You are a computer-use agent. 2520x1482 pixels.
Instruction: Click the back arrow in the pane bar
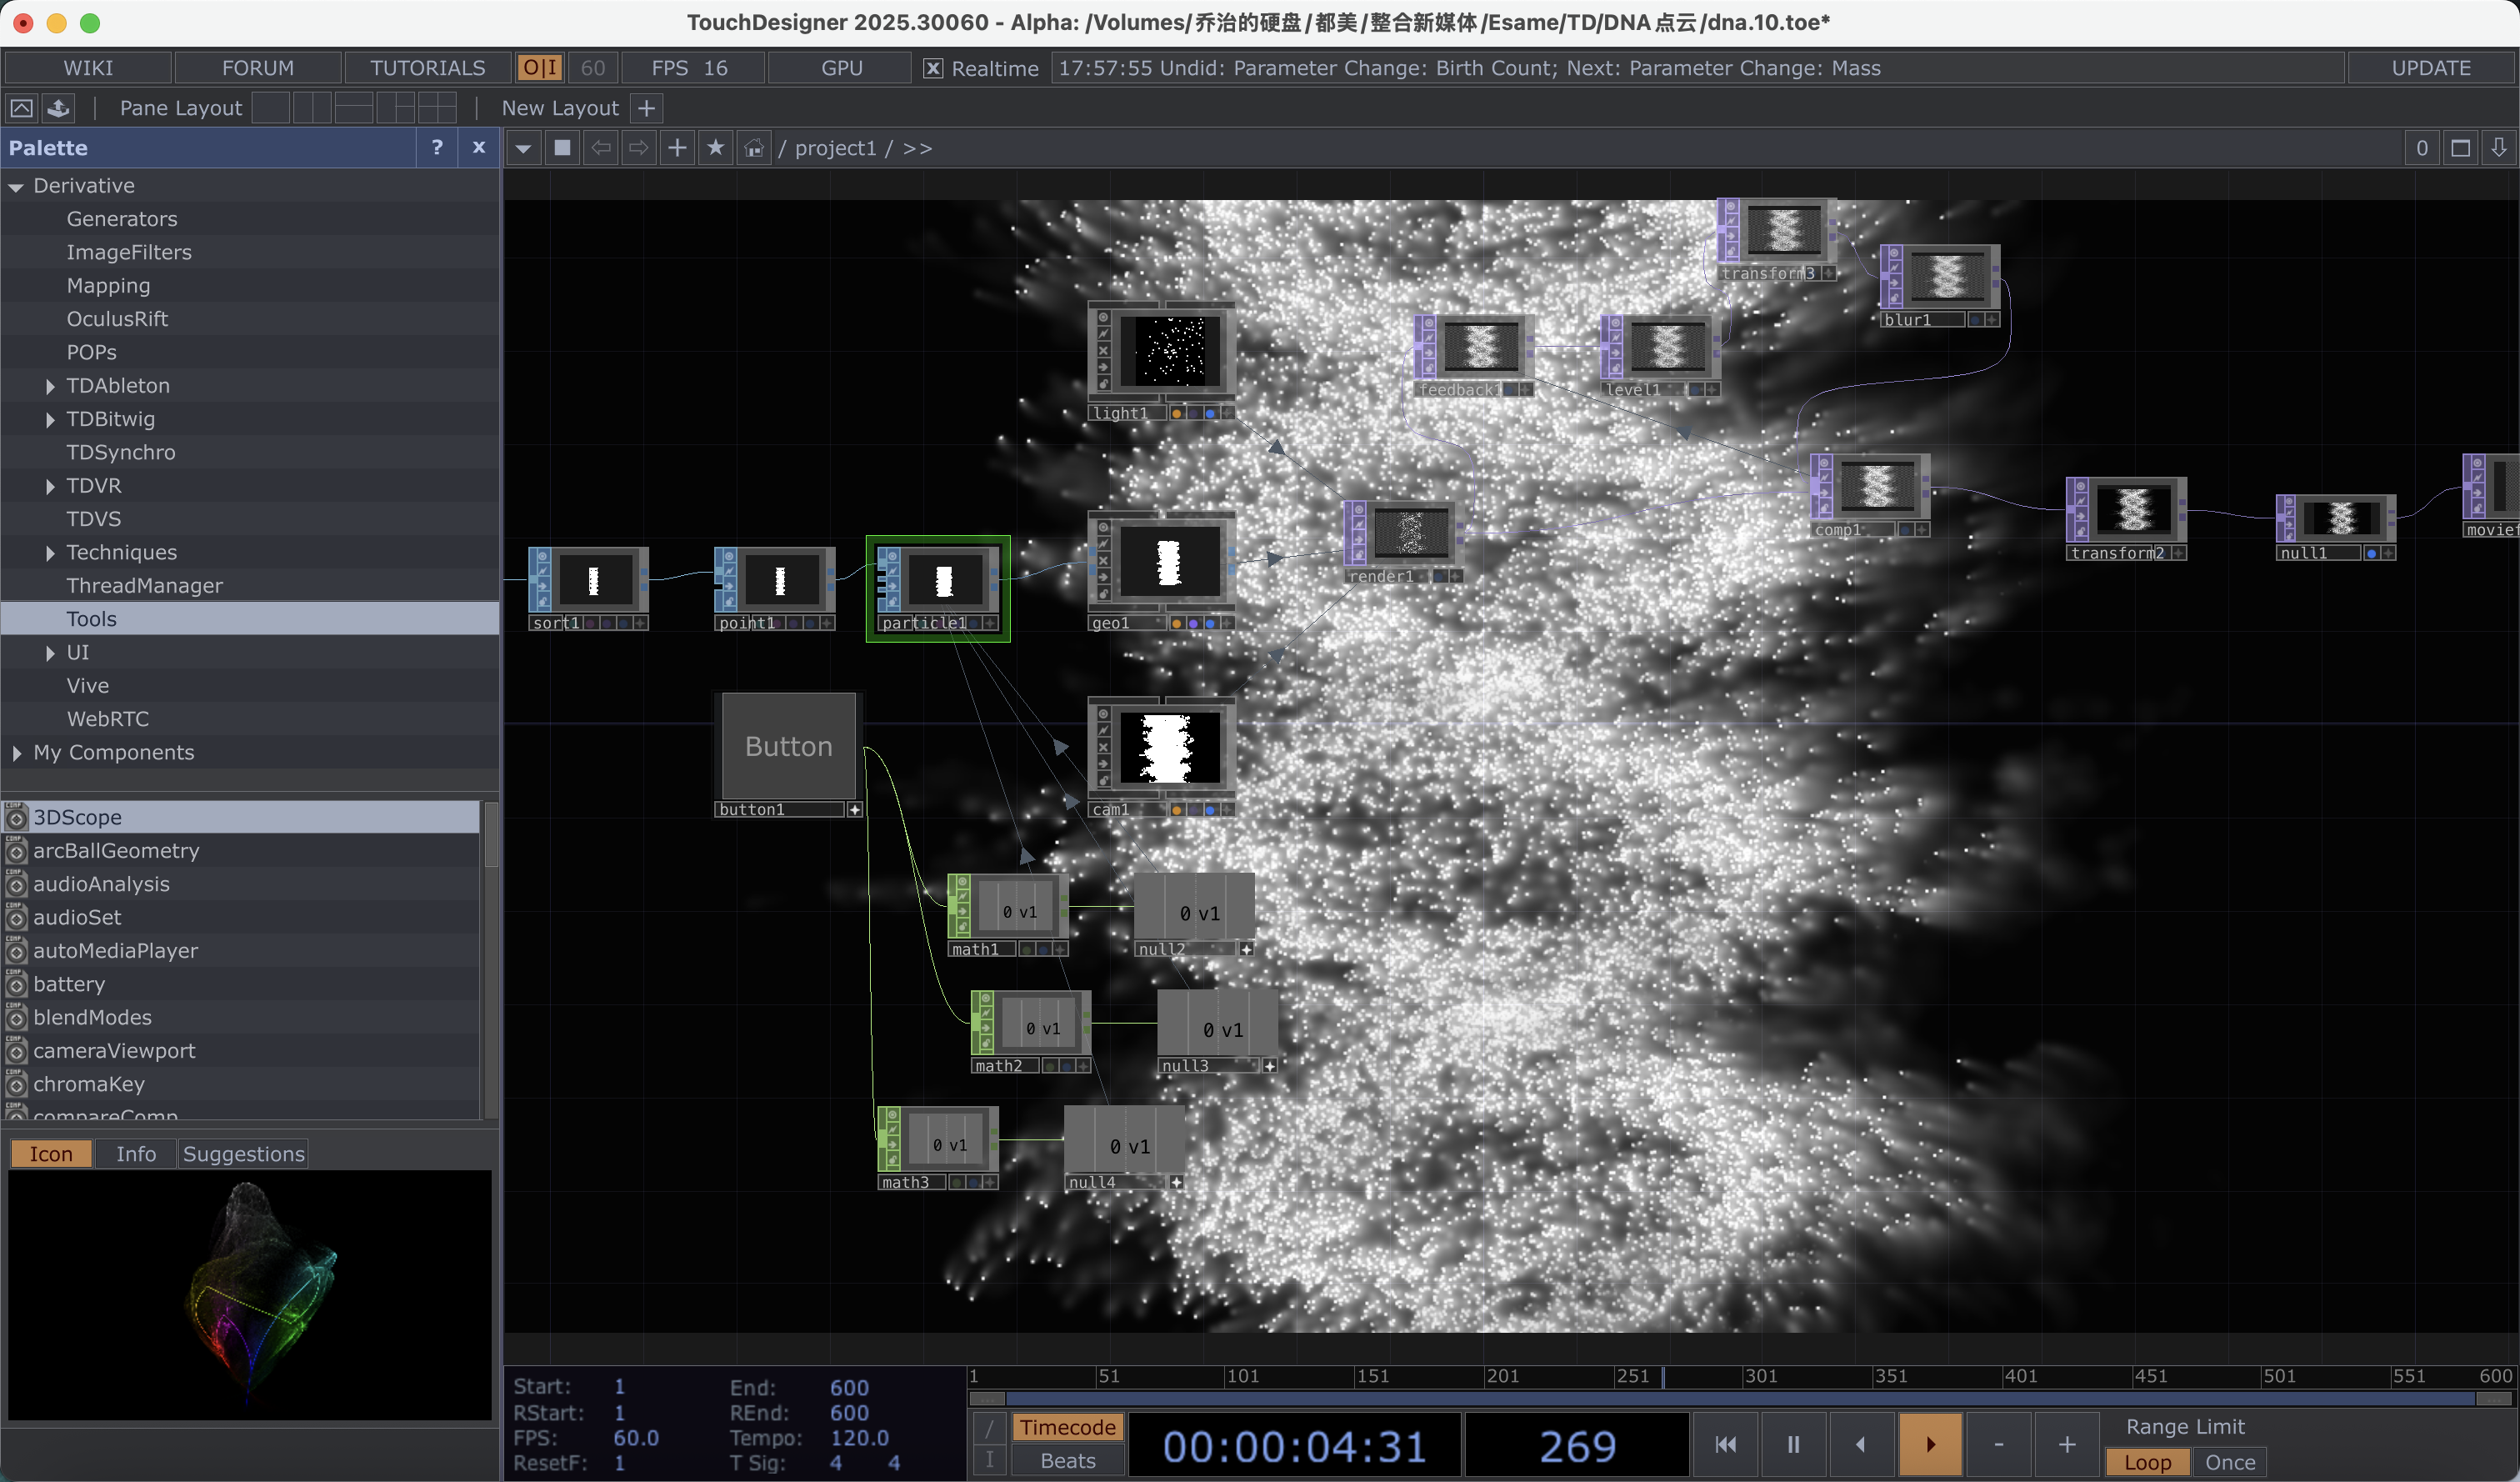(x=601, y=148)
